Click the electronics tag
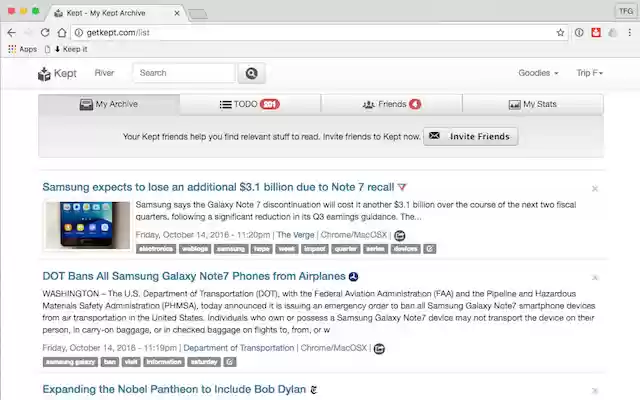This screenshot has width=640, height=400. pos(156,249)
